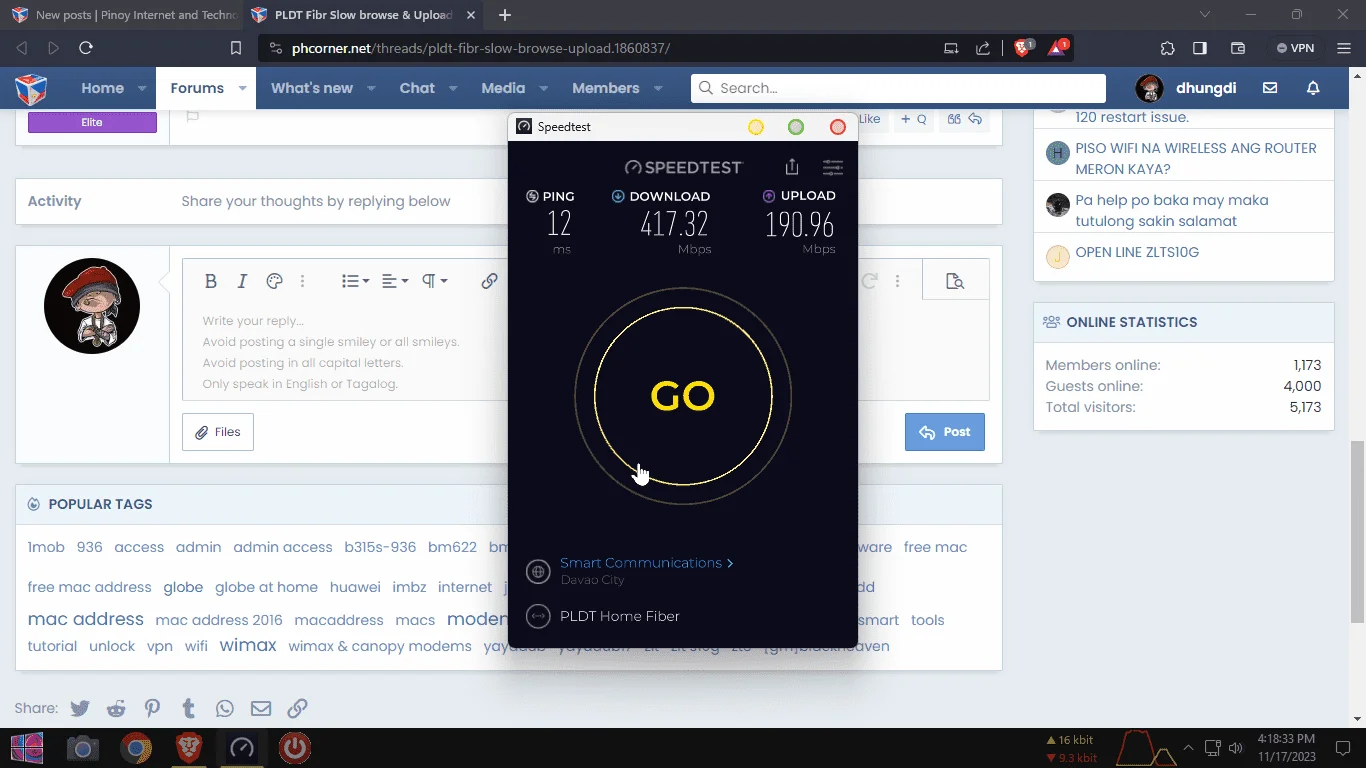Share thread on WhatsApp icon

(x=224, y=708)
